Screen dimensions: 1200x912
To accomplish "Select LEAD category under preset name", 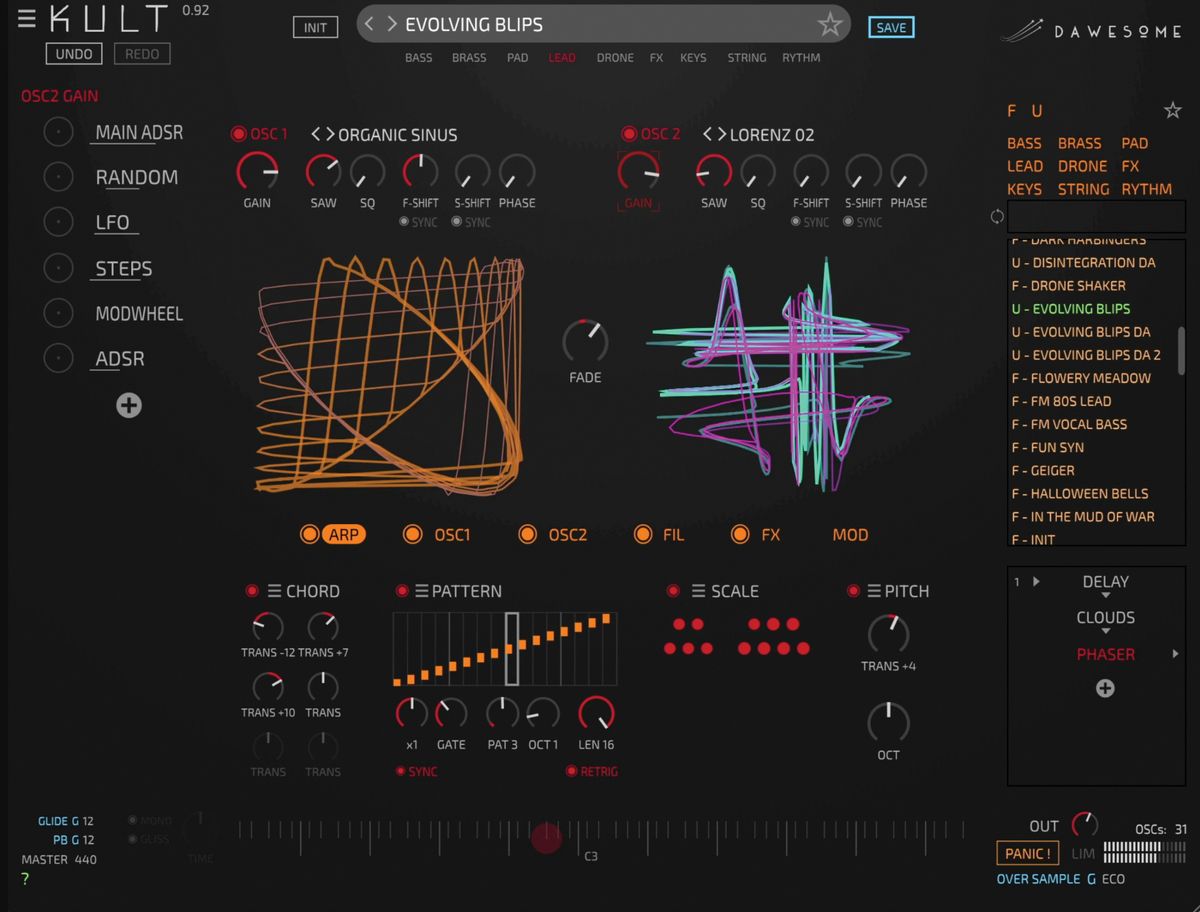I will (x=562, y=58).
